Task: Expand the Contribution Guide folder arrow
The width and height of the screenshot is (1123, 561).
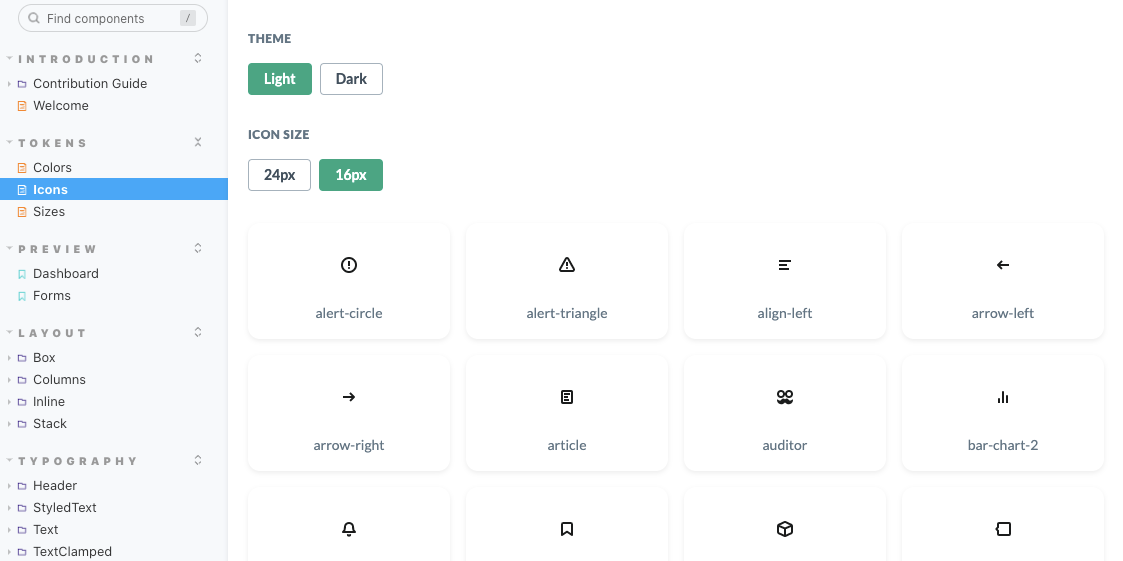Action: click(9, 84)
